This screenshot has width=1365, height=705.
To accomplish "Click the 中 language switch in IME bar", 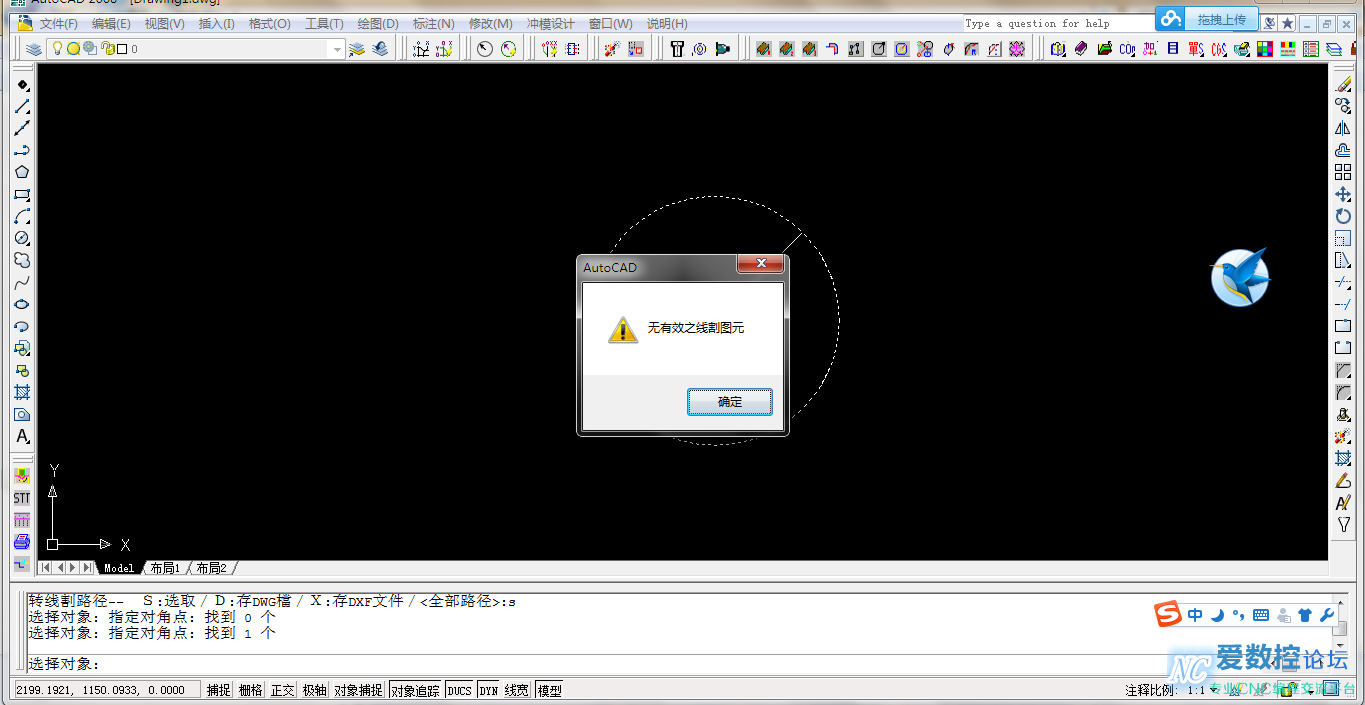I will pos(1195,615).
